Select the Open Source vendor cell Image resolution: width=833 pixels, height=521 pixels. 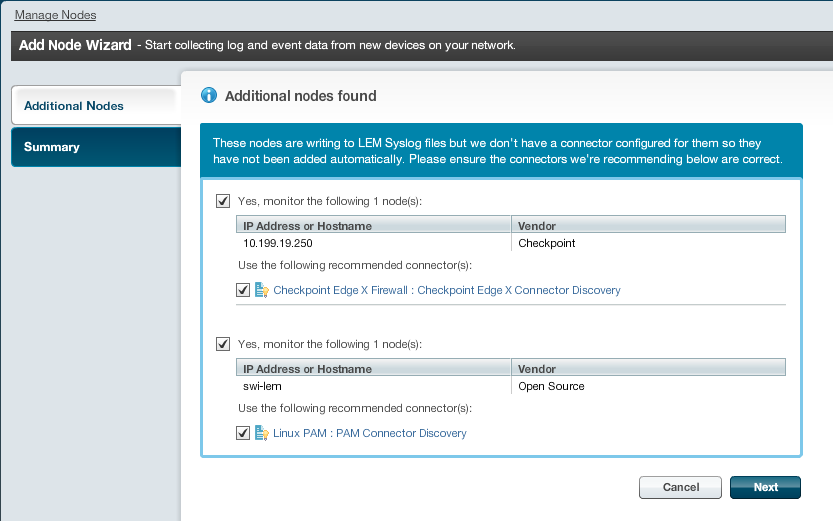click(x=648, y=386)
